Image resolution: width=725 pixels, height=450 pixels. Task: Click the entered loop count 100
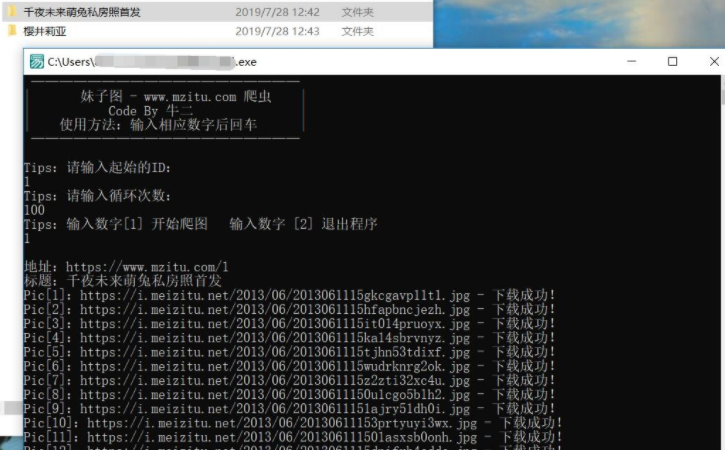point(35,210)
